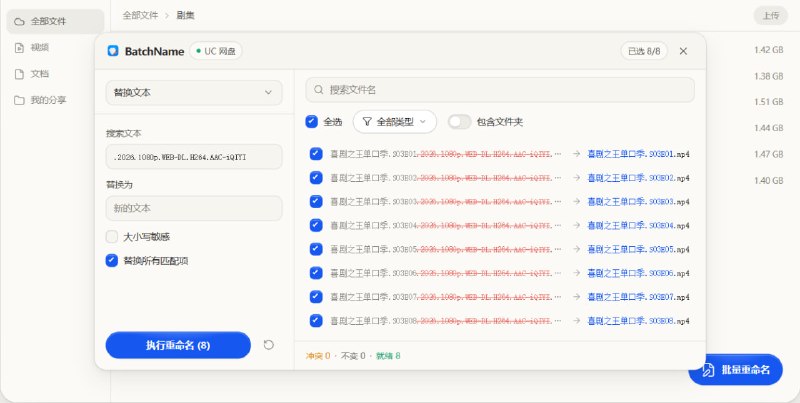This screenshot has width=800, height=403.
Task: Uncheck the S03E08 file checkbox
Action: point(316,320)
